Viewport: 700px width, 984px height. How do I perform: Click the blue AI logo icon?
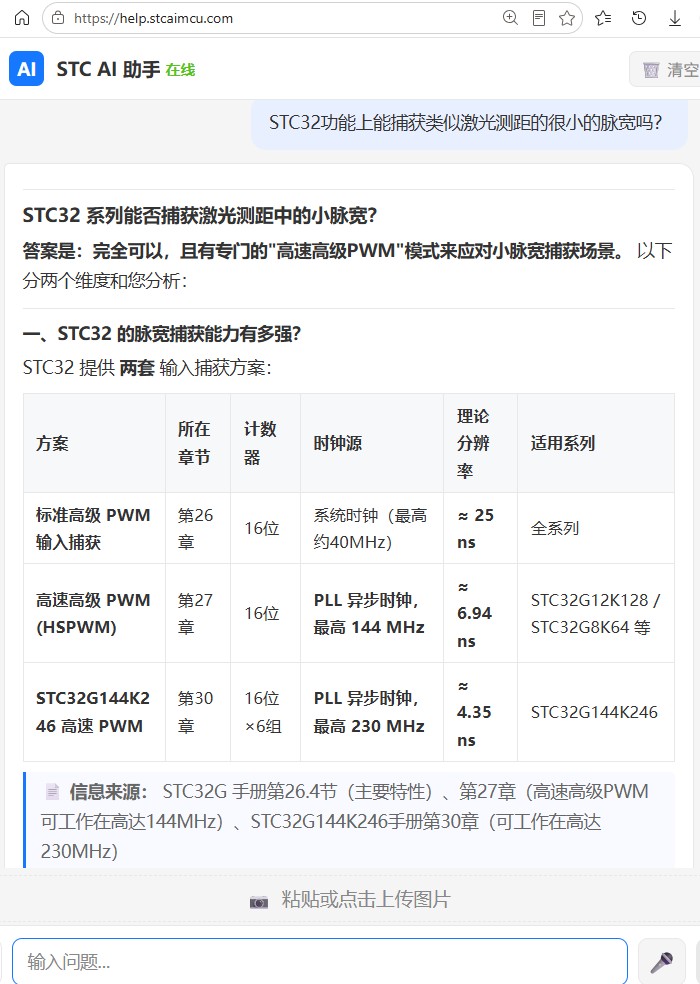26,68
